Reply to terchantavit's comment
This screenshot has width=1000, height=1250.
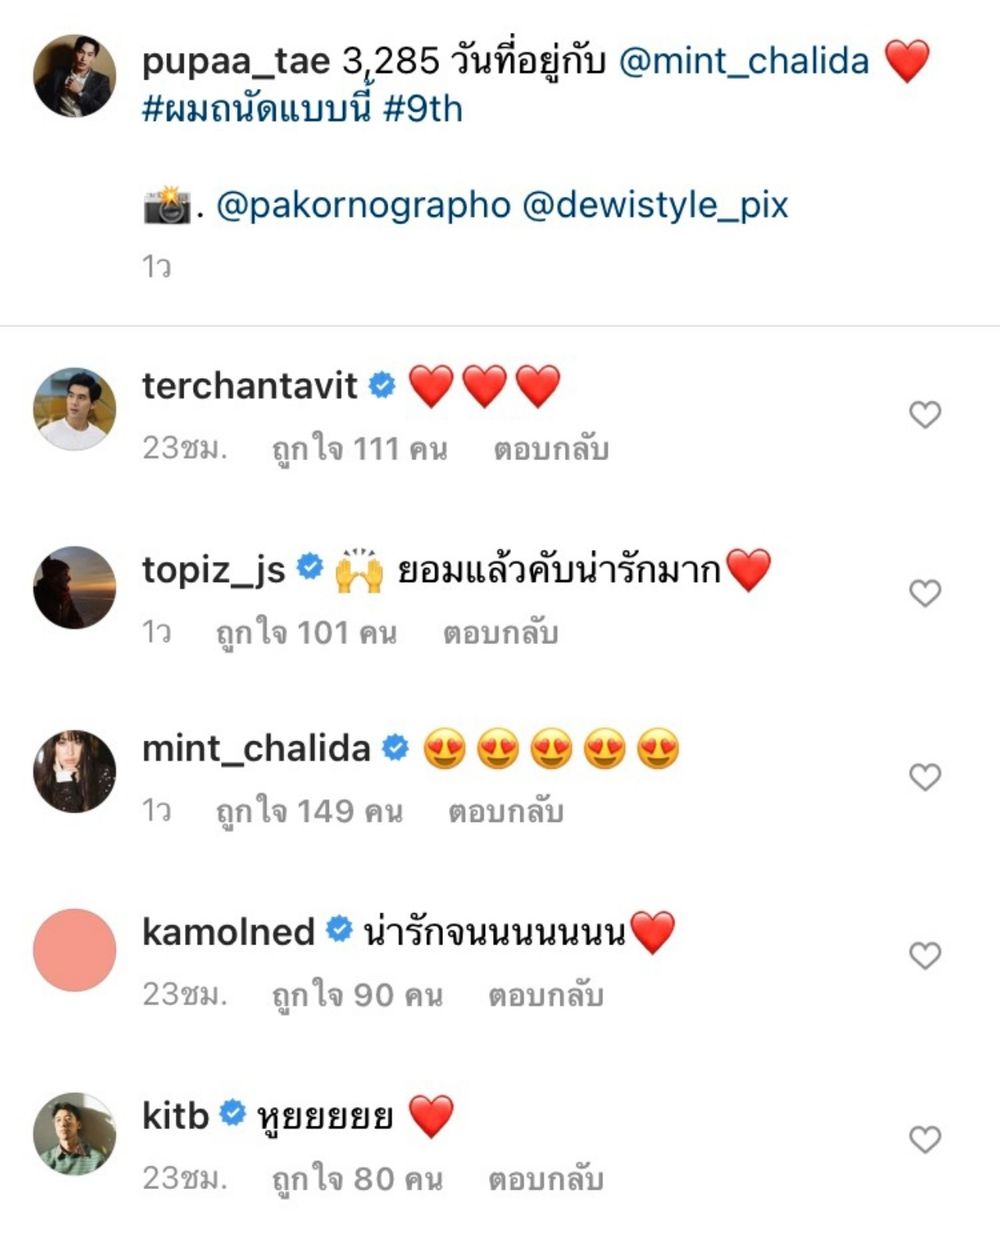[550, 449]
